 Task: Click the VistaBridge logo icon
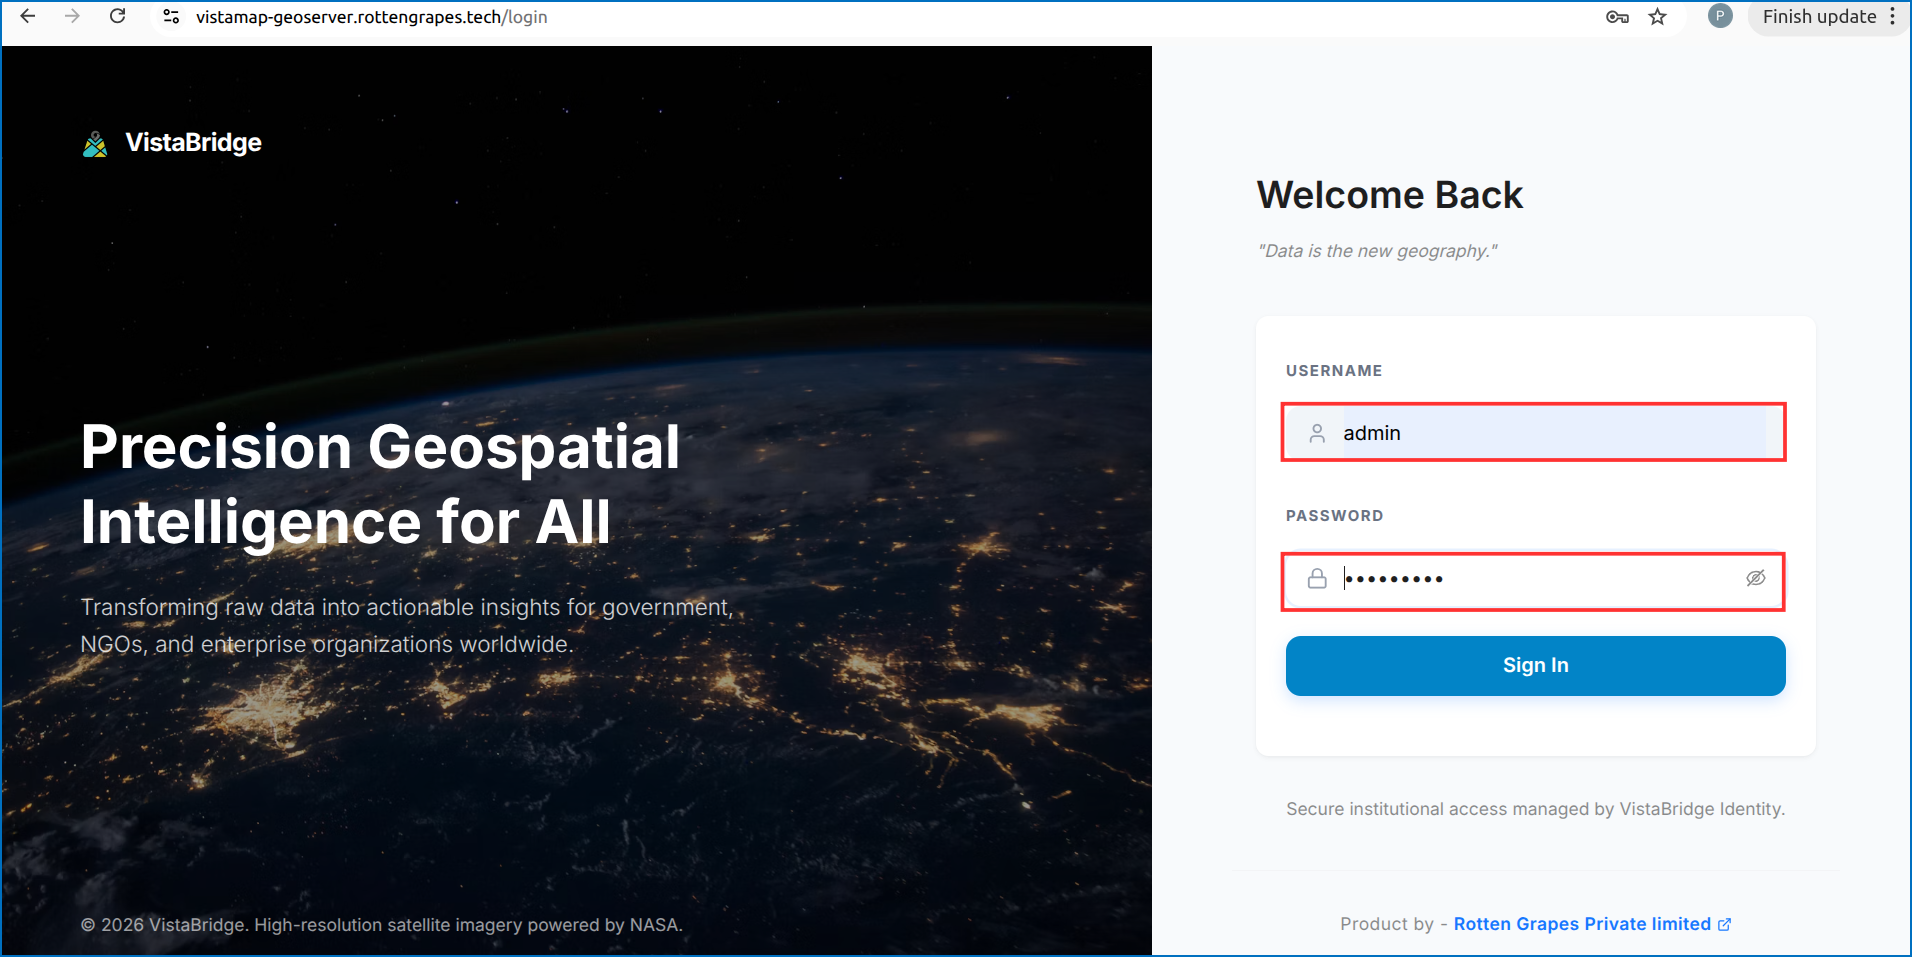pyautogui.click(x=95, y=145)
